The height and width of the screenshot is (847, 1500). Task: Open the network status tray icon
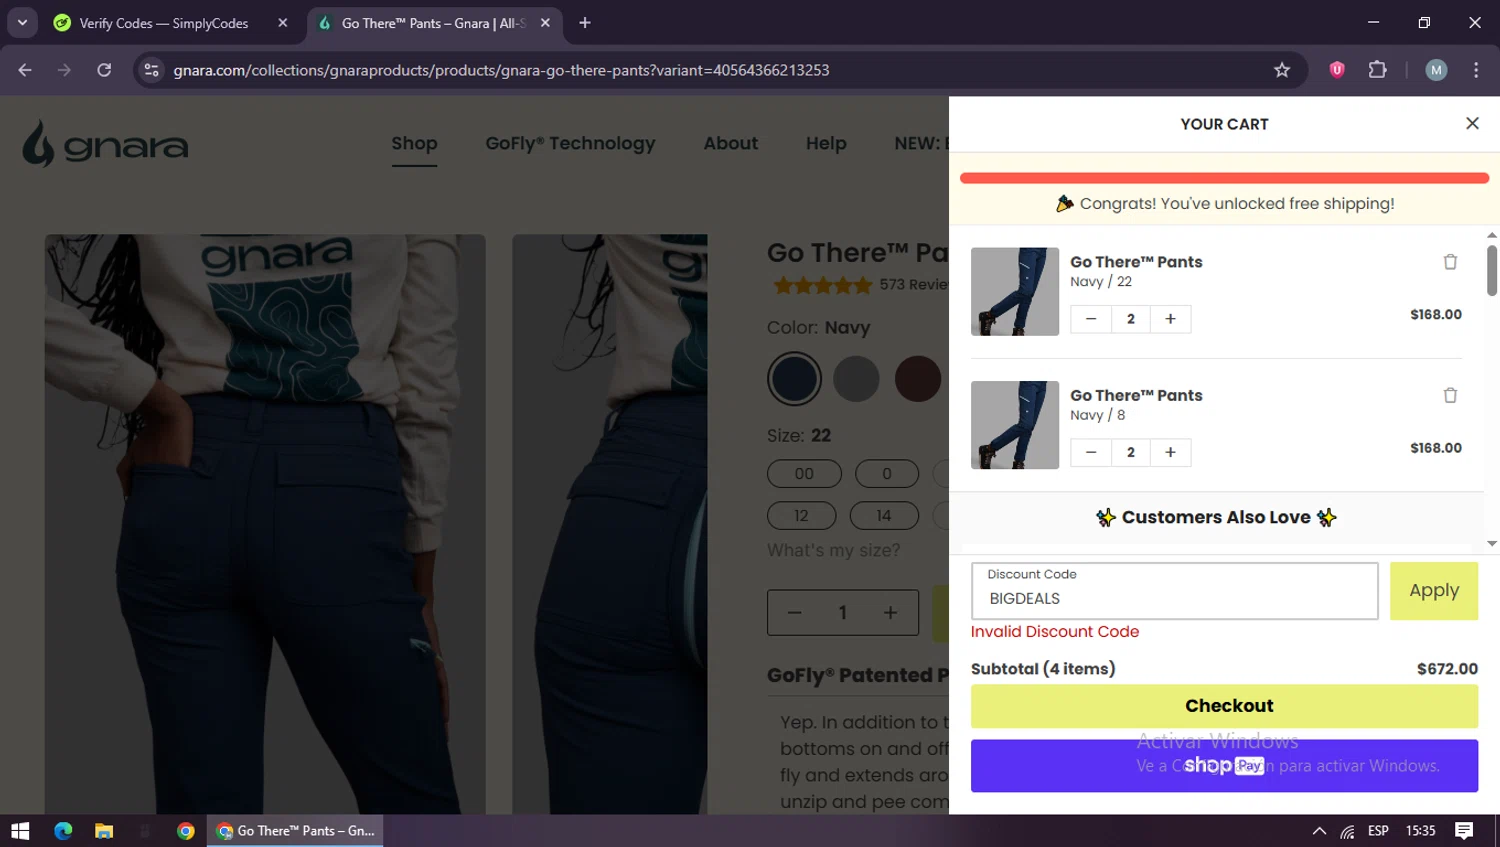pyautogui.click(x=1348, y=831)
